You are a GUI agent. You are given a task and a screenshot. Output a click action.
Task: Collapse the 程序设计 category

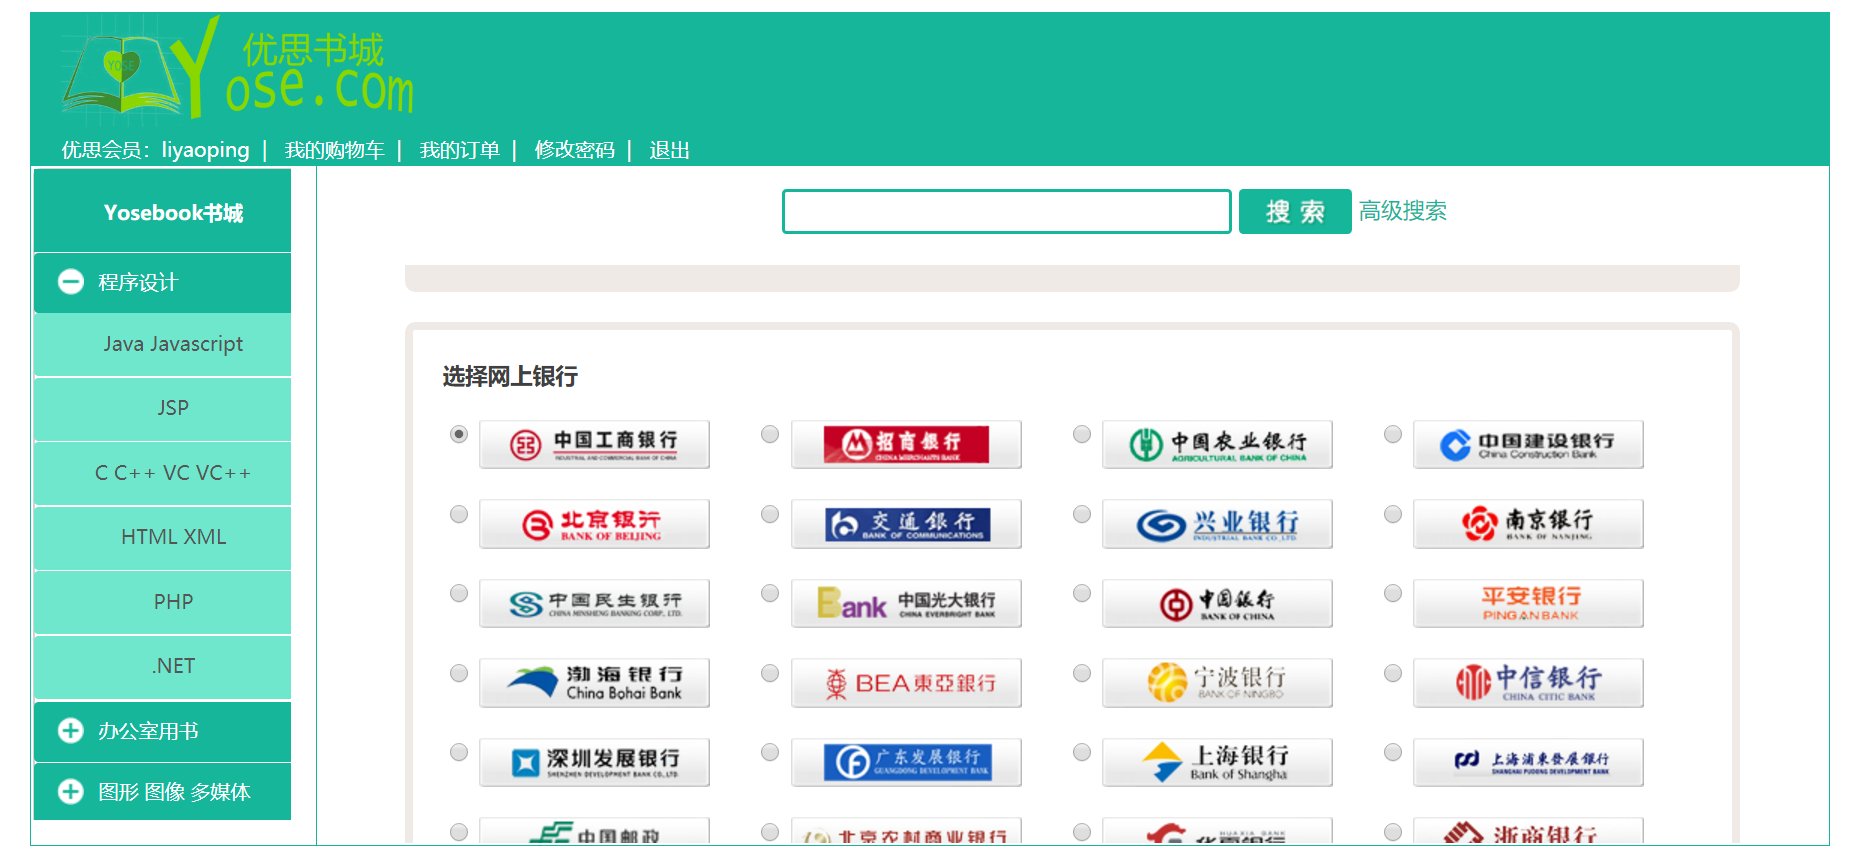[162, 282]
